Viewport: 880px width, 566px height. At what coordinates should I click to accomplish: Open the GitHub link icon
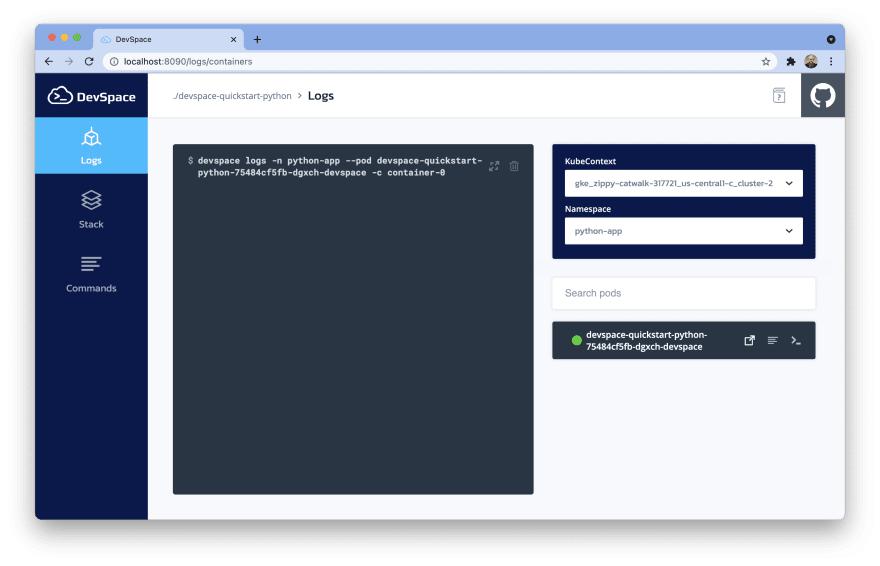pyautogui.click(x=822, y=95)
